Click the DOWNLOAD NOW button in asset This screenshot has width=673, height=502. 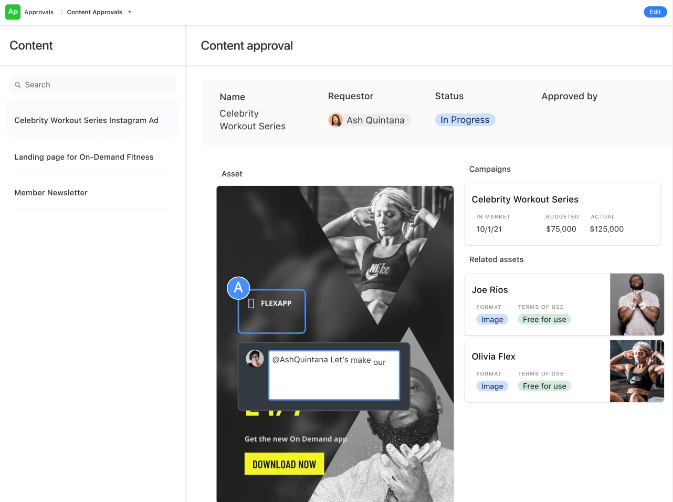pyautogui.click(x=284, y=464)
